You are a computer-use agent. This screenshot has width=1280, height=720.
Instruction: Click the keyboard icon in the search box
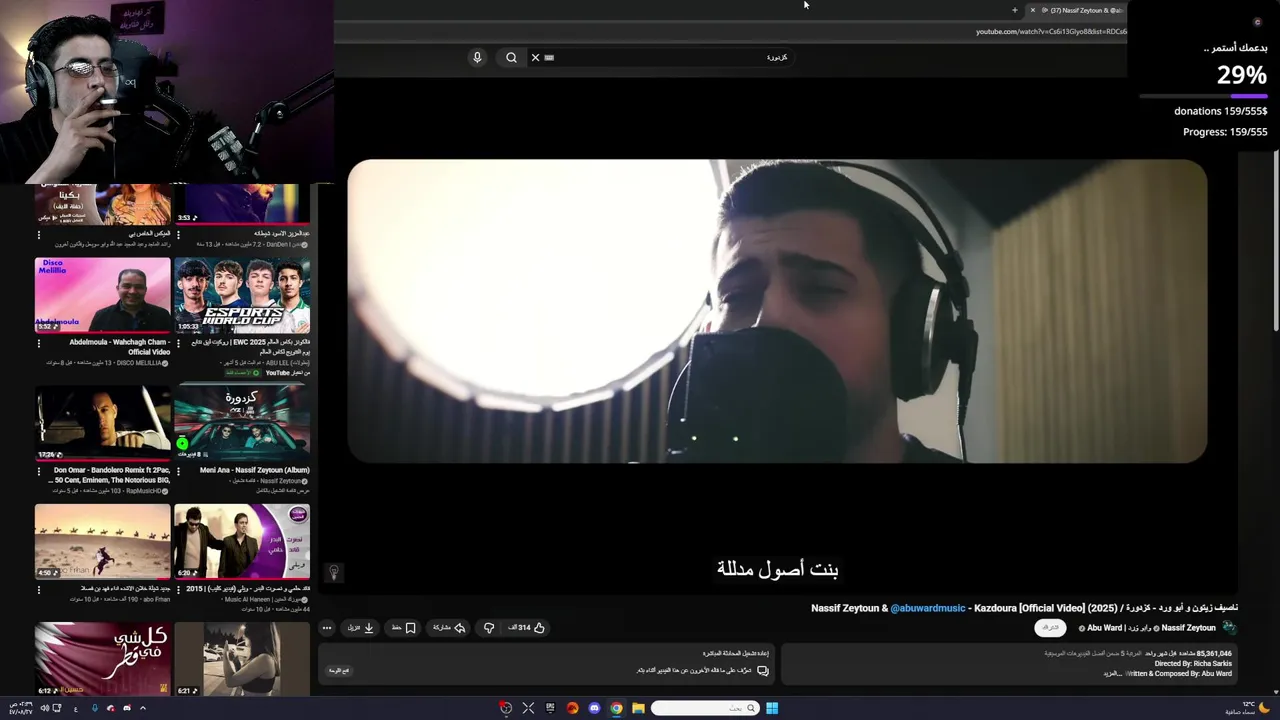click(549, 57)
